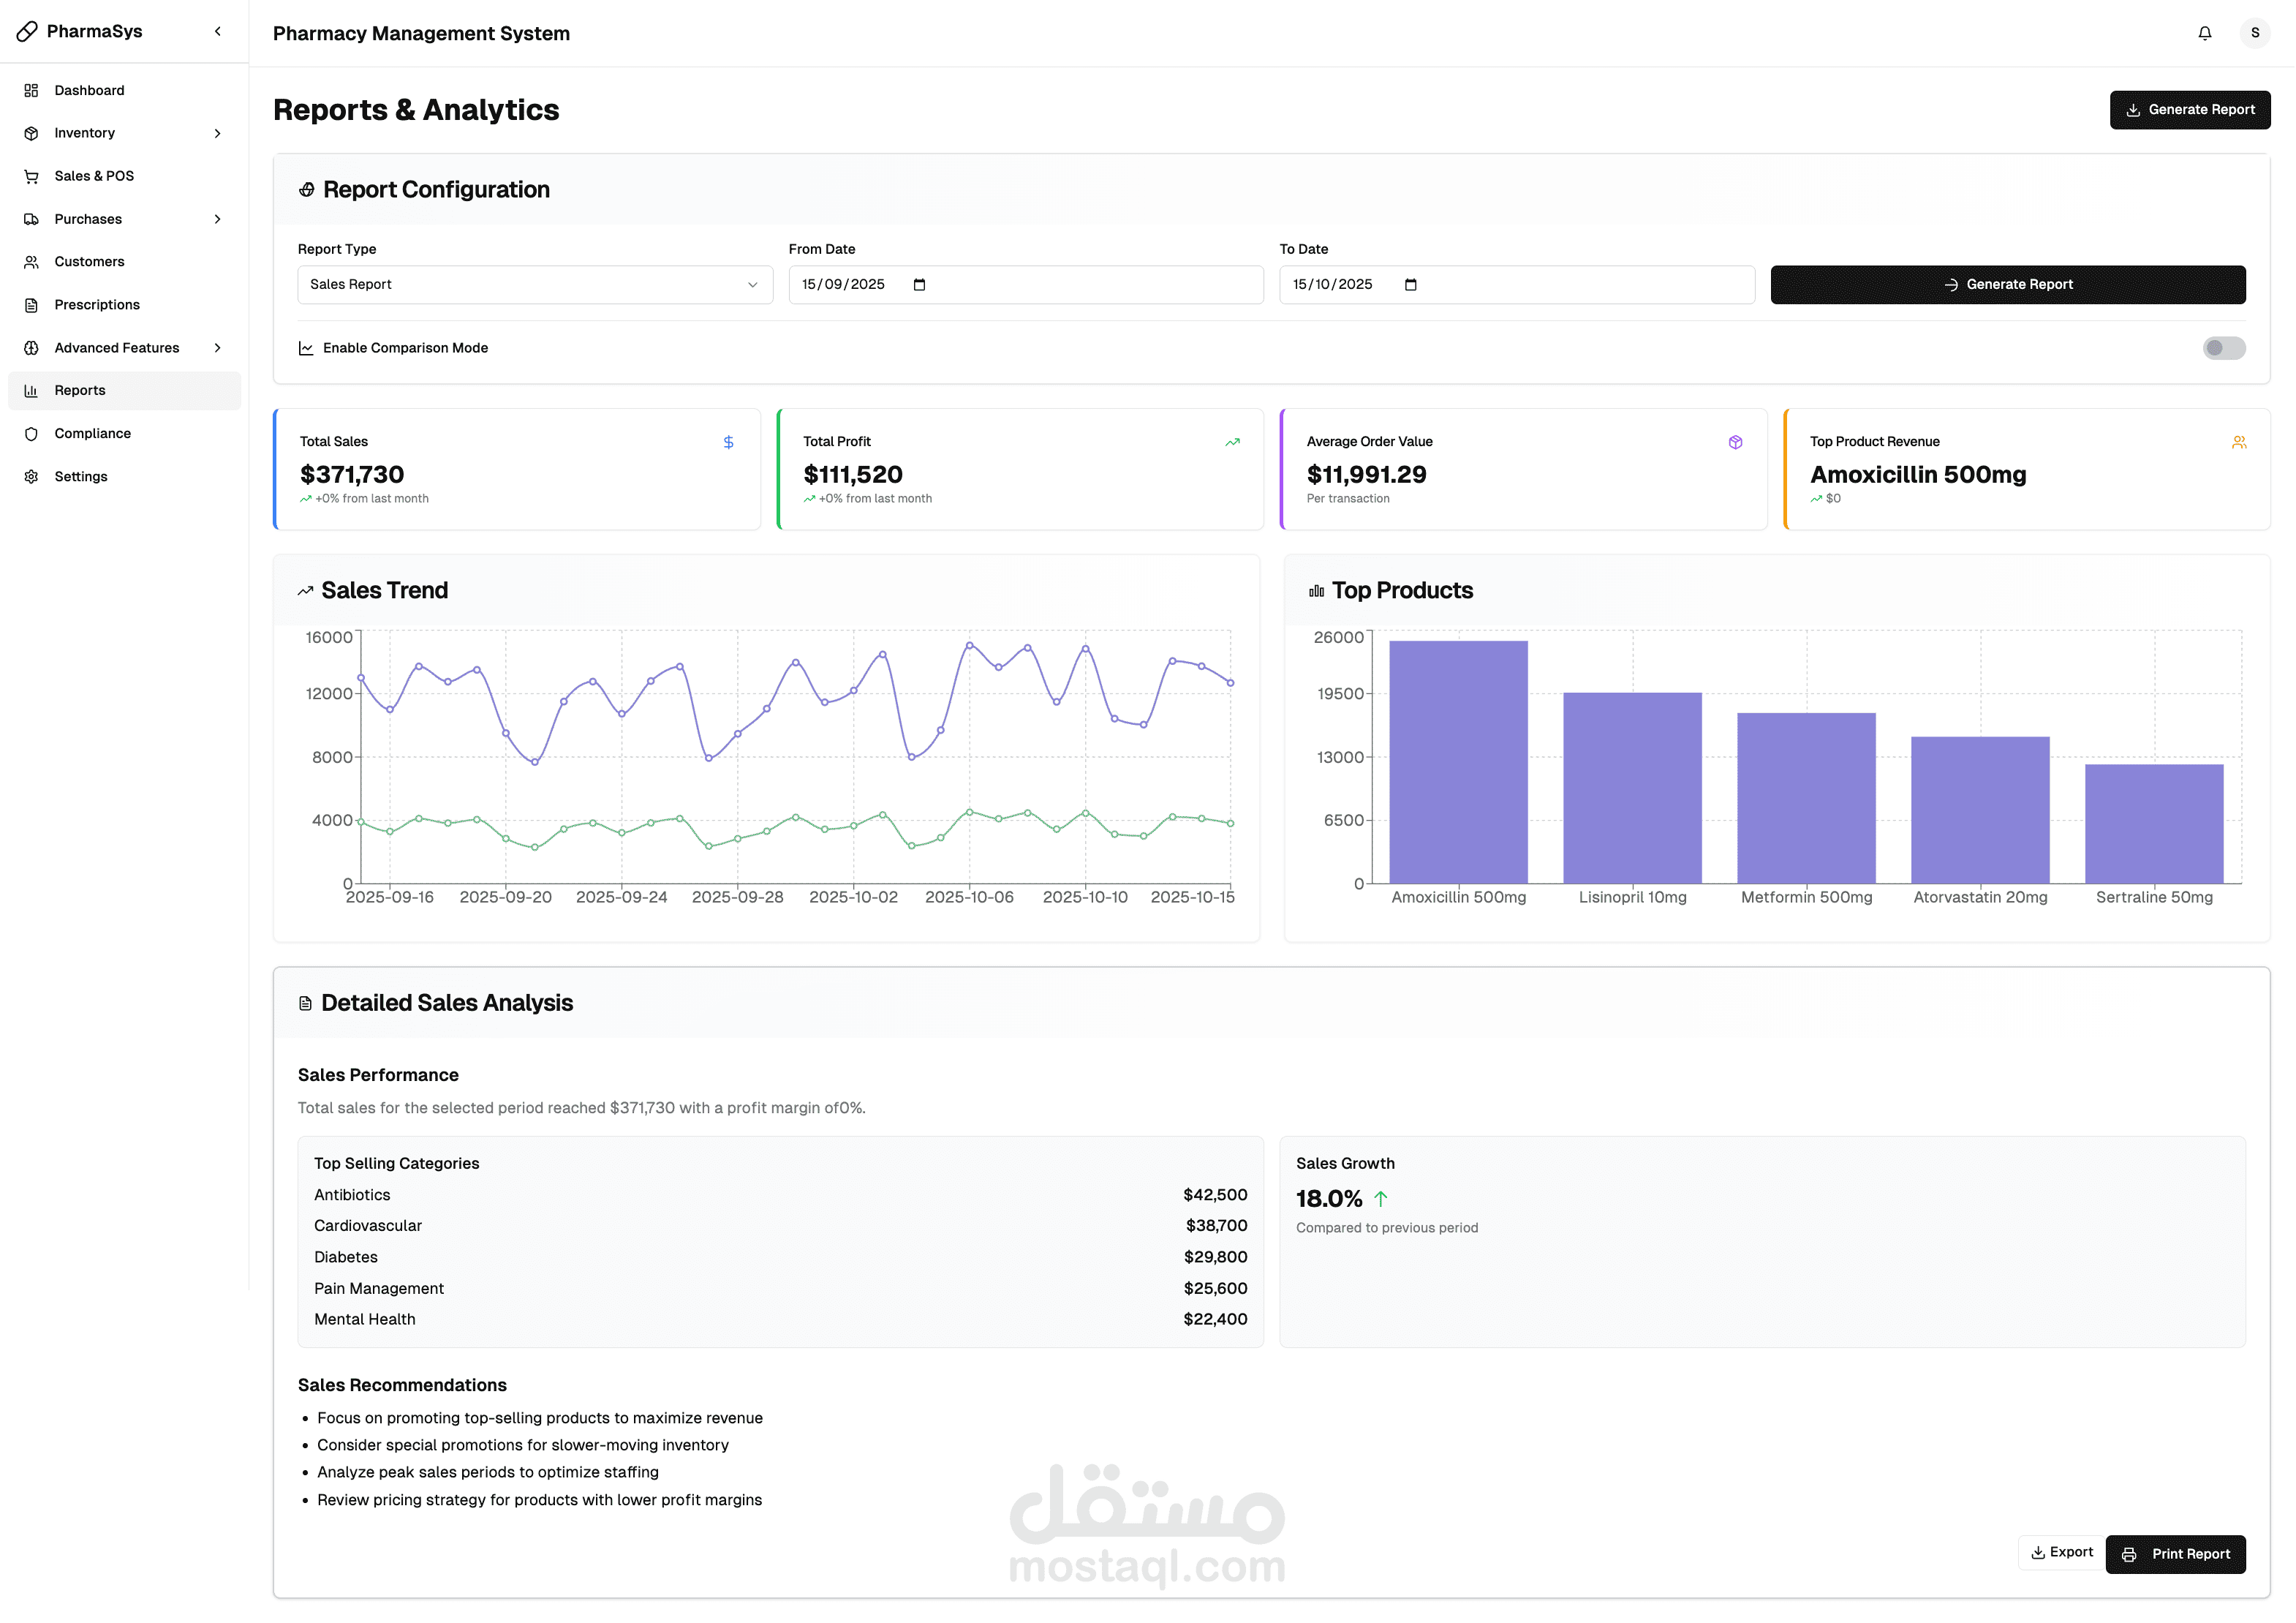
Task: Open the Report Type dropdown
Action: point(535,285)
